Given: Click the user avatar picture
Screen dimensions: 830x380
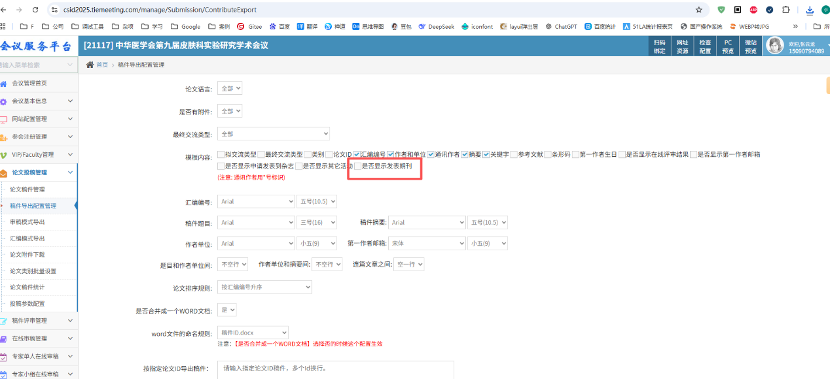Looking at the screenshot, I should 775,46.
